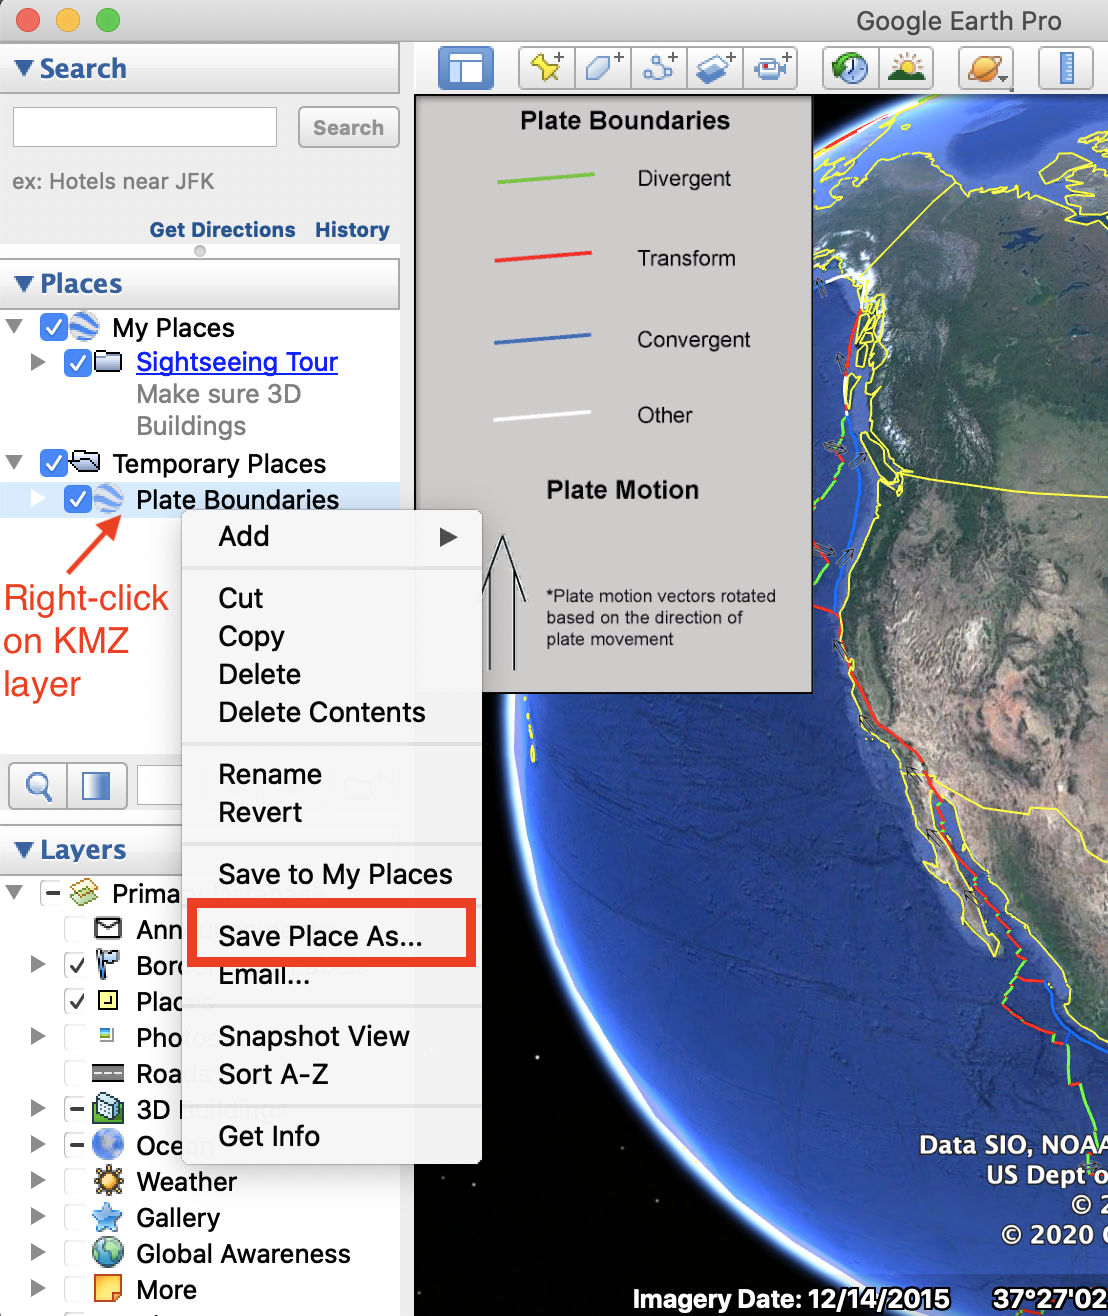Collapse the My Places tree
The height and width of the screenshot is (1316, 1108).
[x=14, y=327]
